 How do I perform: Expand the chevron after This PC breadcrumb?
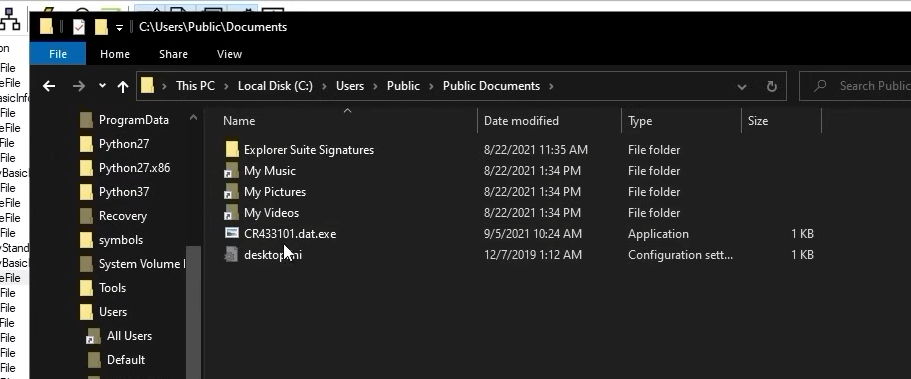click(227, 86)
